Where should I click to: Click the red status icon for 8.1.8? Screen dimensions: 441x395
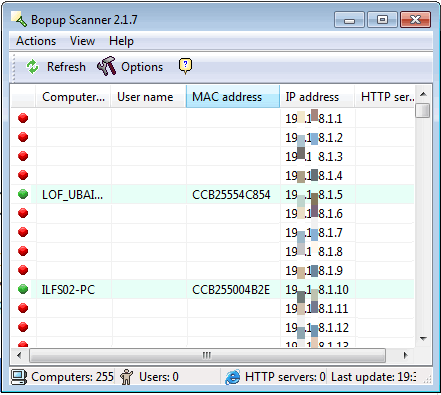pos(23,251)
